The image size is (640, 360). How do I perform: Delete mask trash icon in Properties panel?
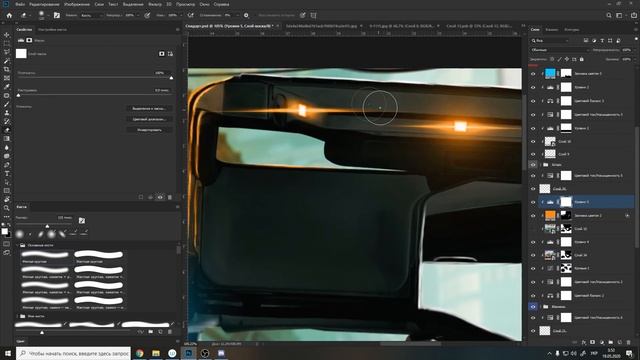(x=170, y=197)
